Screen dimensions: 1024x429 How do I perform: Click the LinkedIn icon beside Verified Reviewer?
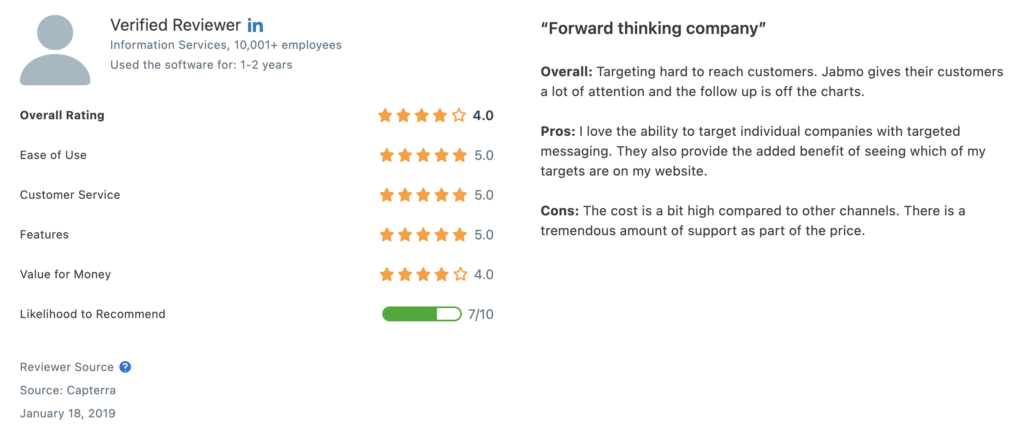pyautogui.click(x=255, y=25)
